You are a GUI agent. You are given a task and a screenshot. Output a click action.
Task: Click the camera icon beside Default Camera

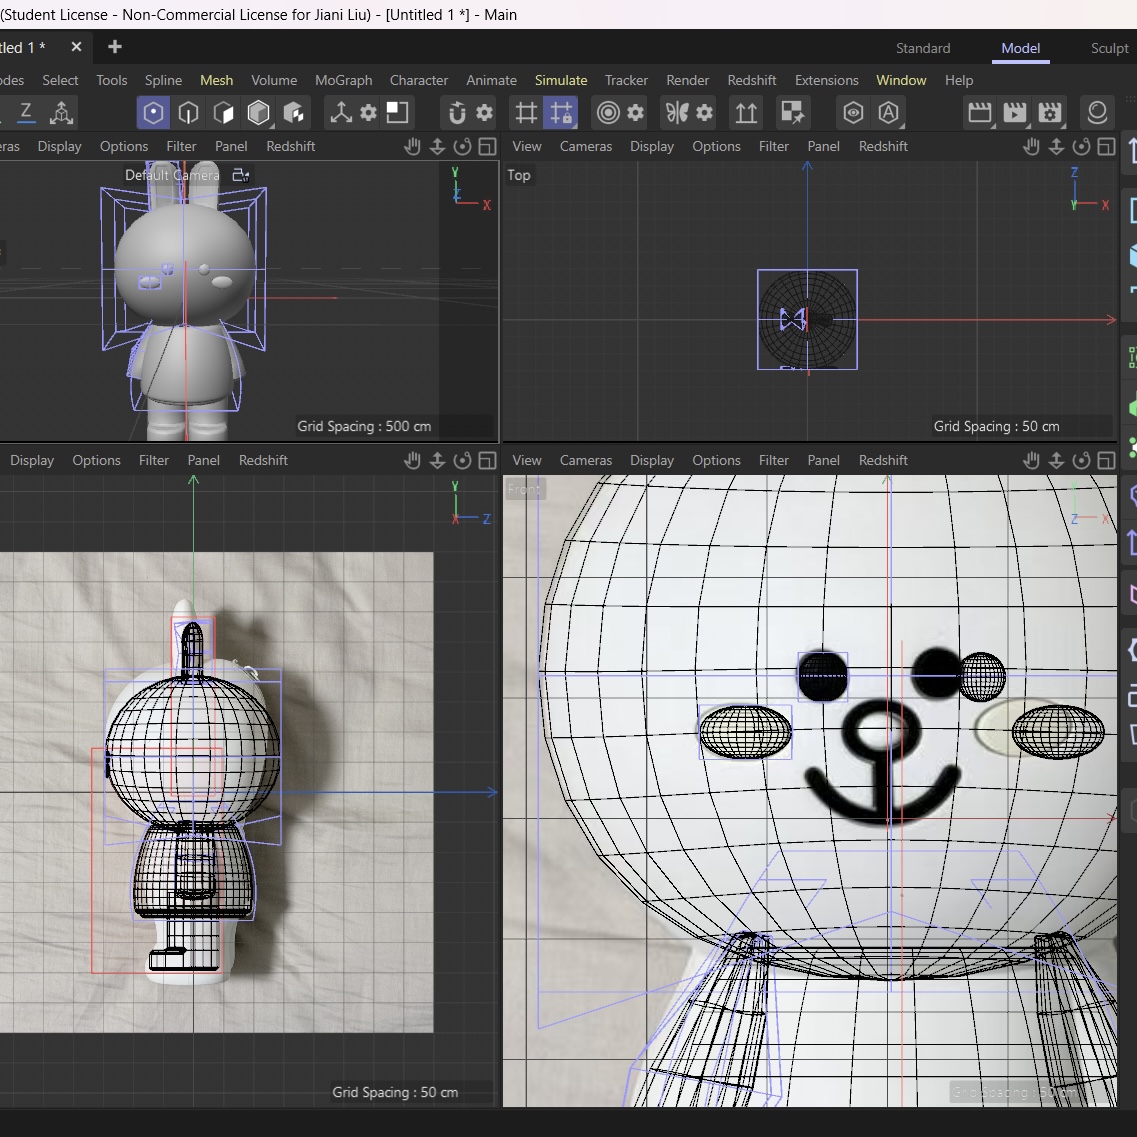click(x=241, y=175)
